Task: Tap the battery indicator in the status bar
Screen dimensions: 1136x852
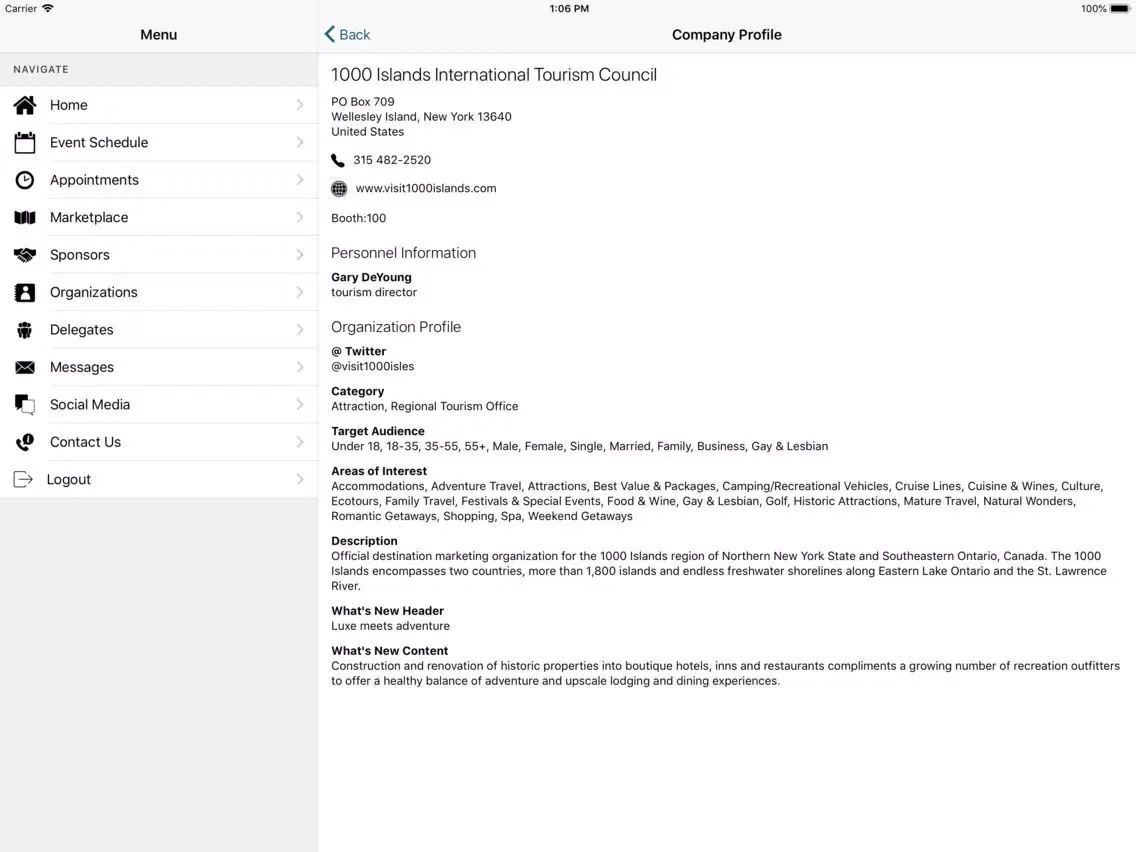Action: coord(1120,9)
